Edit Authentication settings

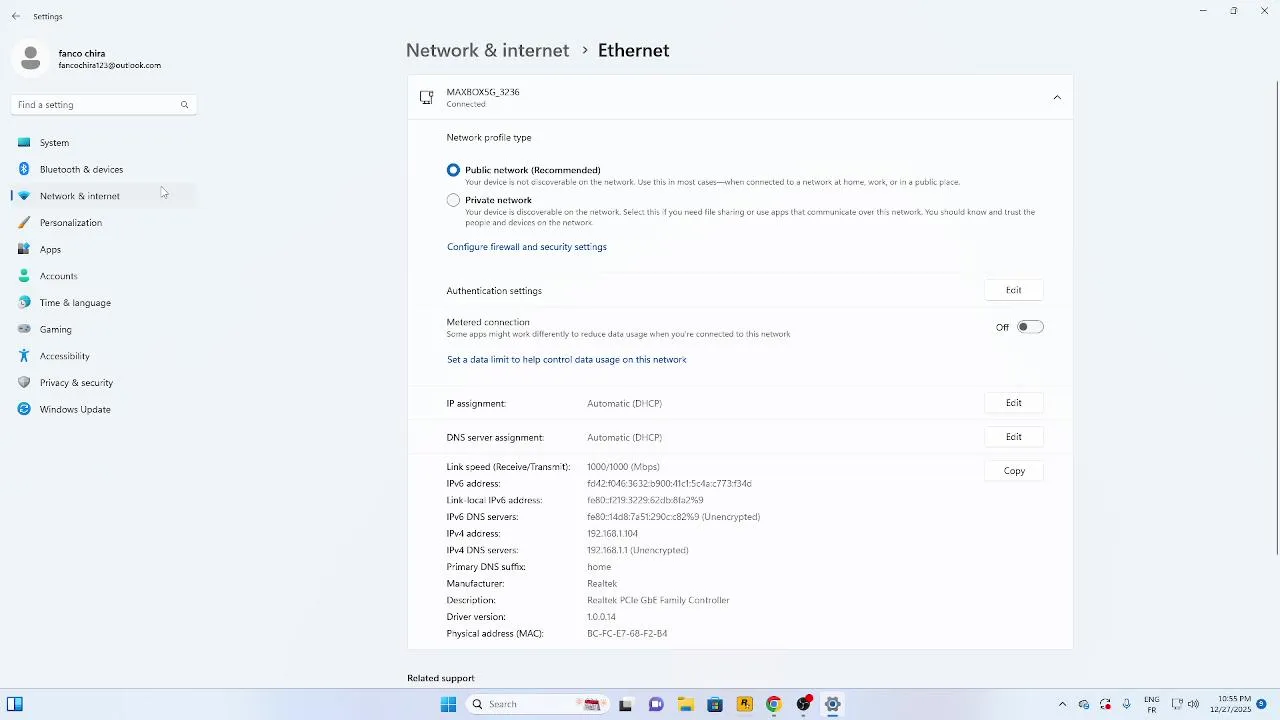click(x=1014, y=290)
